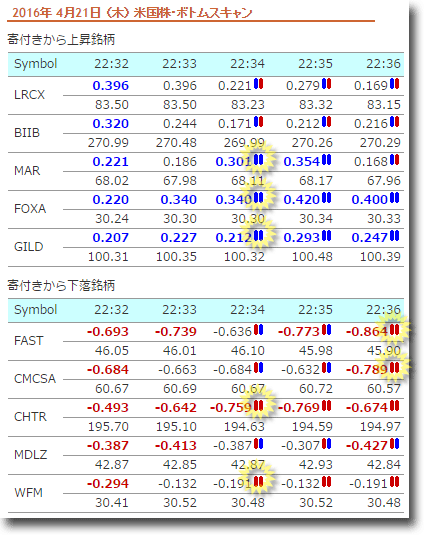Click the chart icon next to BIIB 0.171
This screenshot has height=535, width=426.
(x=259, y=122)
